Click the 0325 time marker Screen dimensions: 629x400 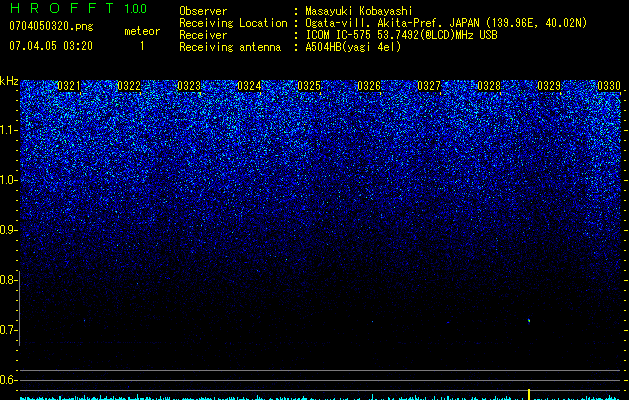pos(309,86)
